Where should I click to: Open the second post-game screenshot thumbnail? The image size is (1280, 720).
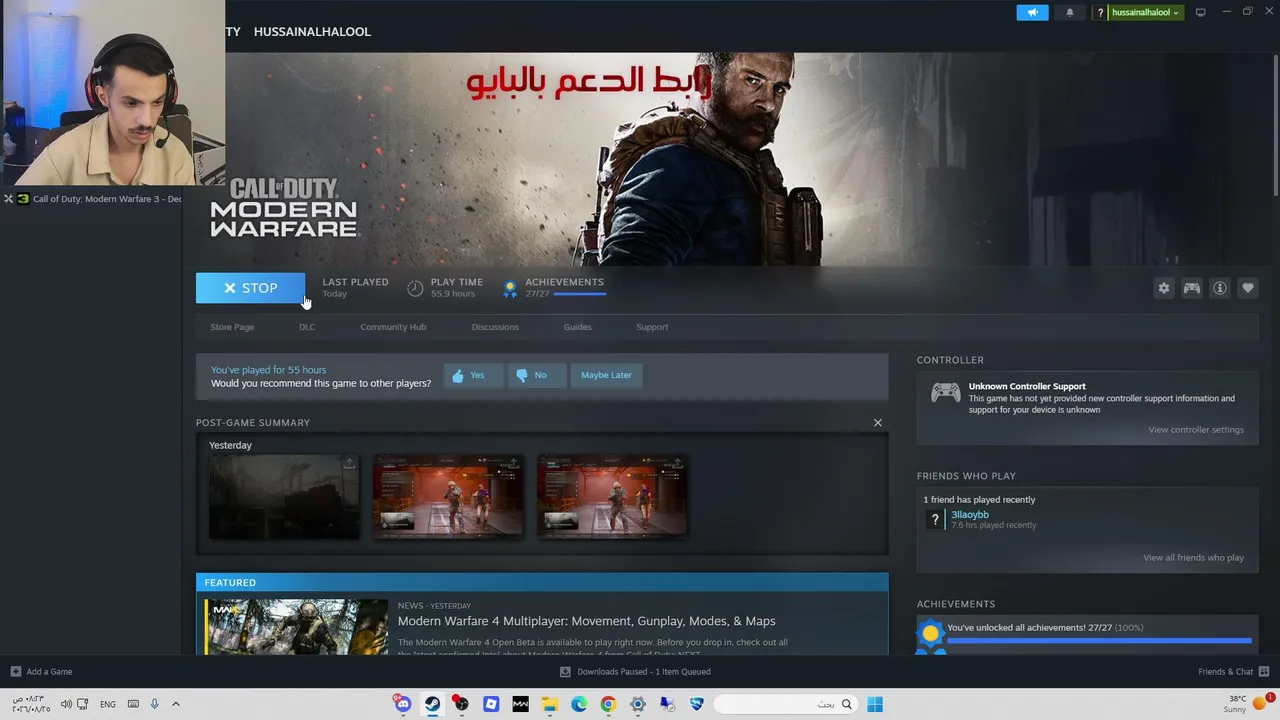448,497
